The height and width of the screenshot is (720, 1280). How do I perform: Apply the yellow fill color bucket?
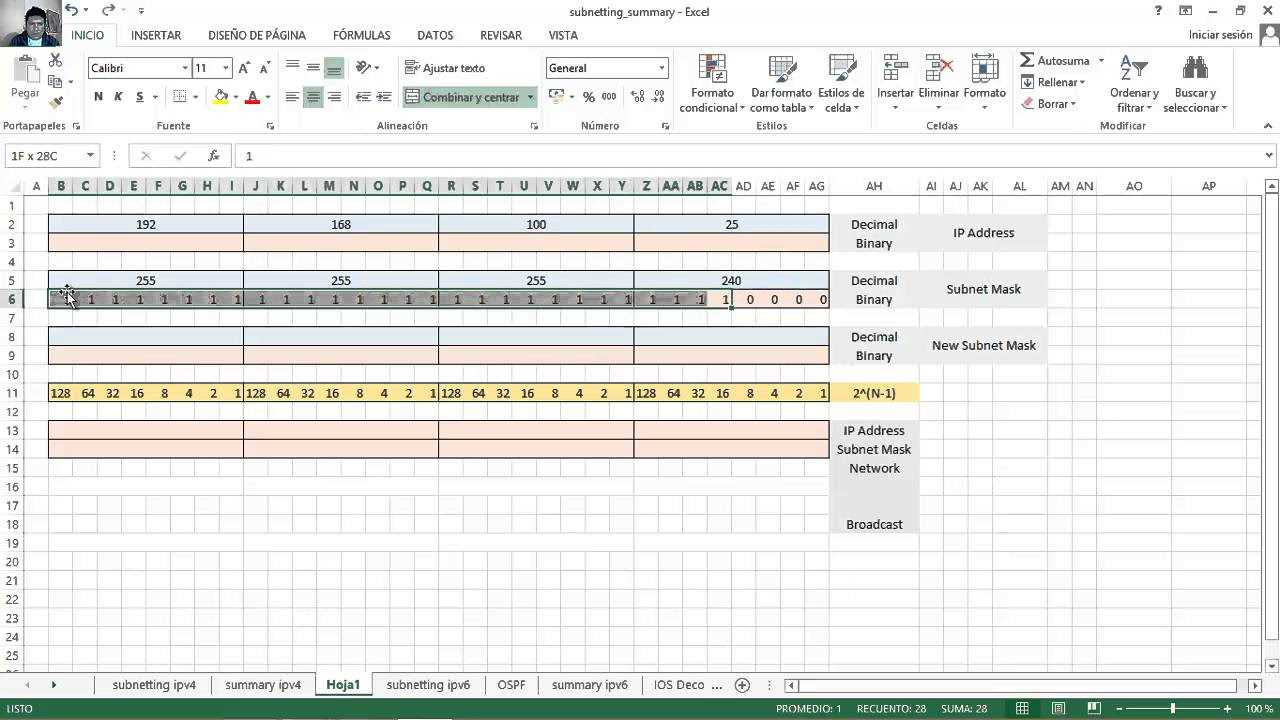[222, 97]
